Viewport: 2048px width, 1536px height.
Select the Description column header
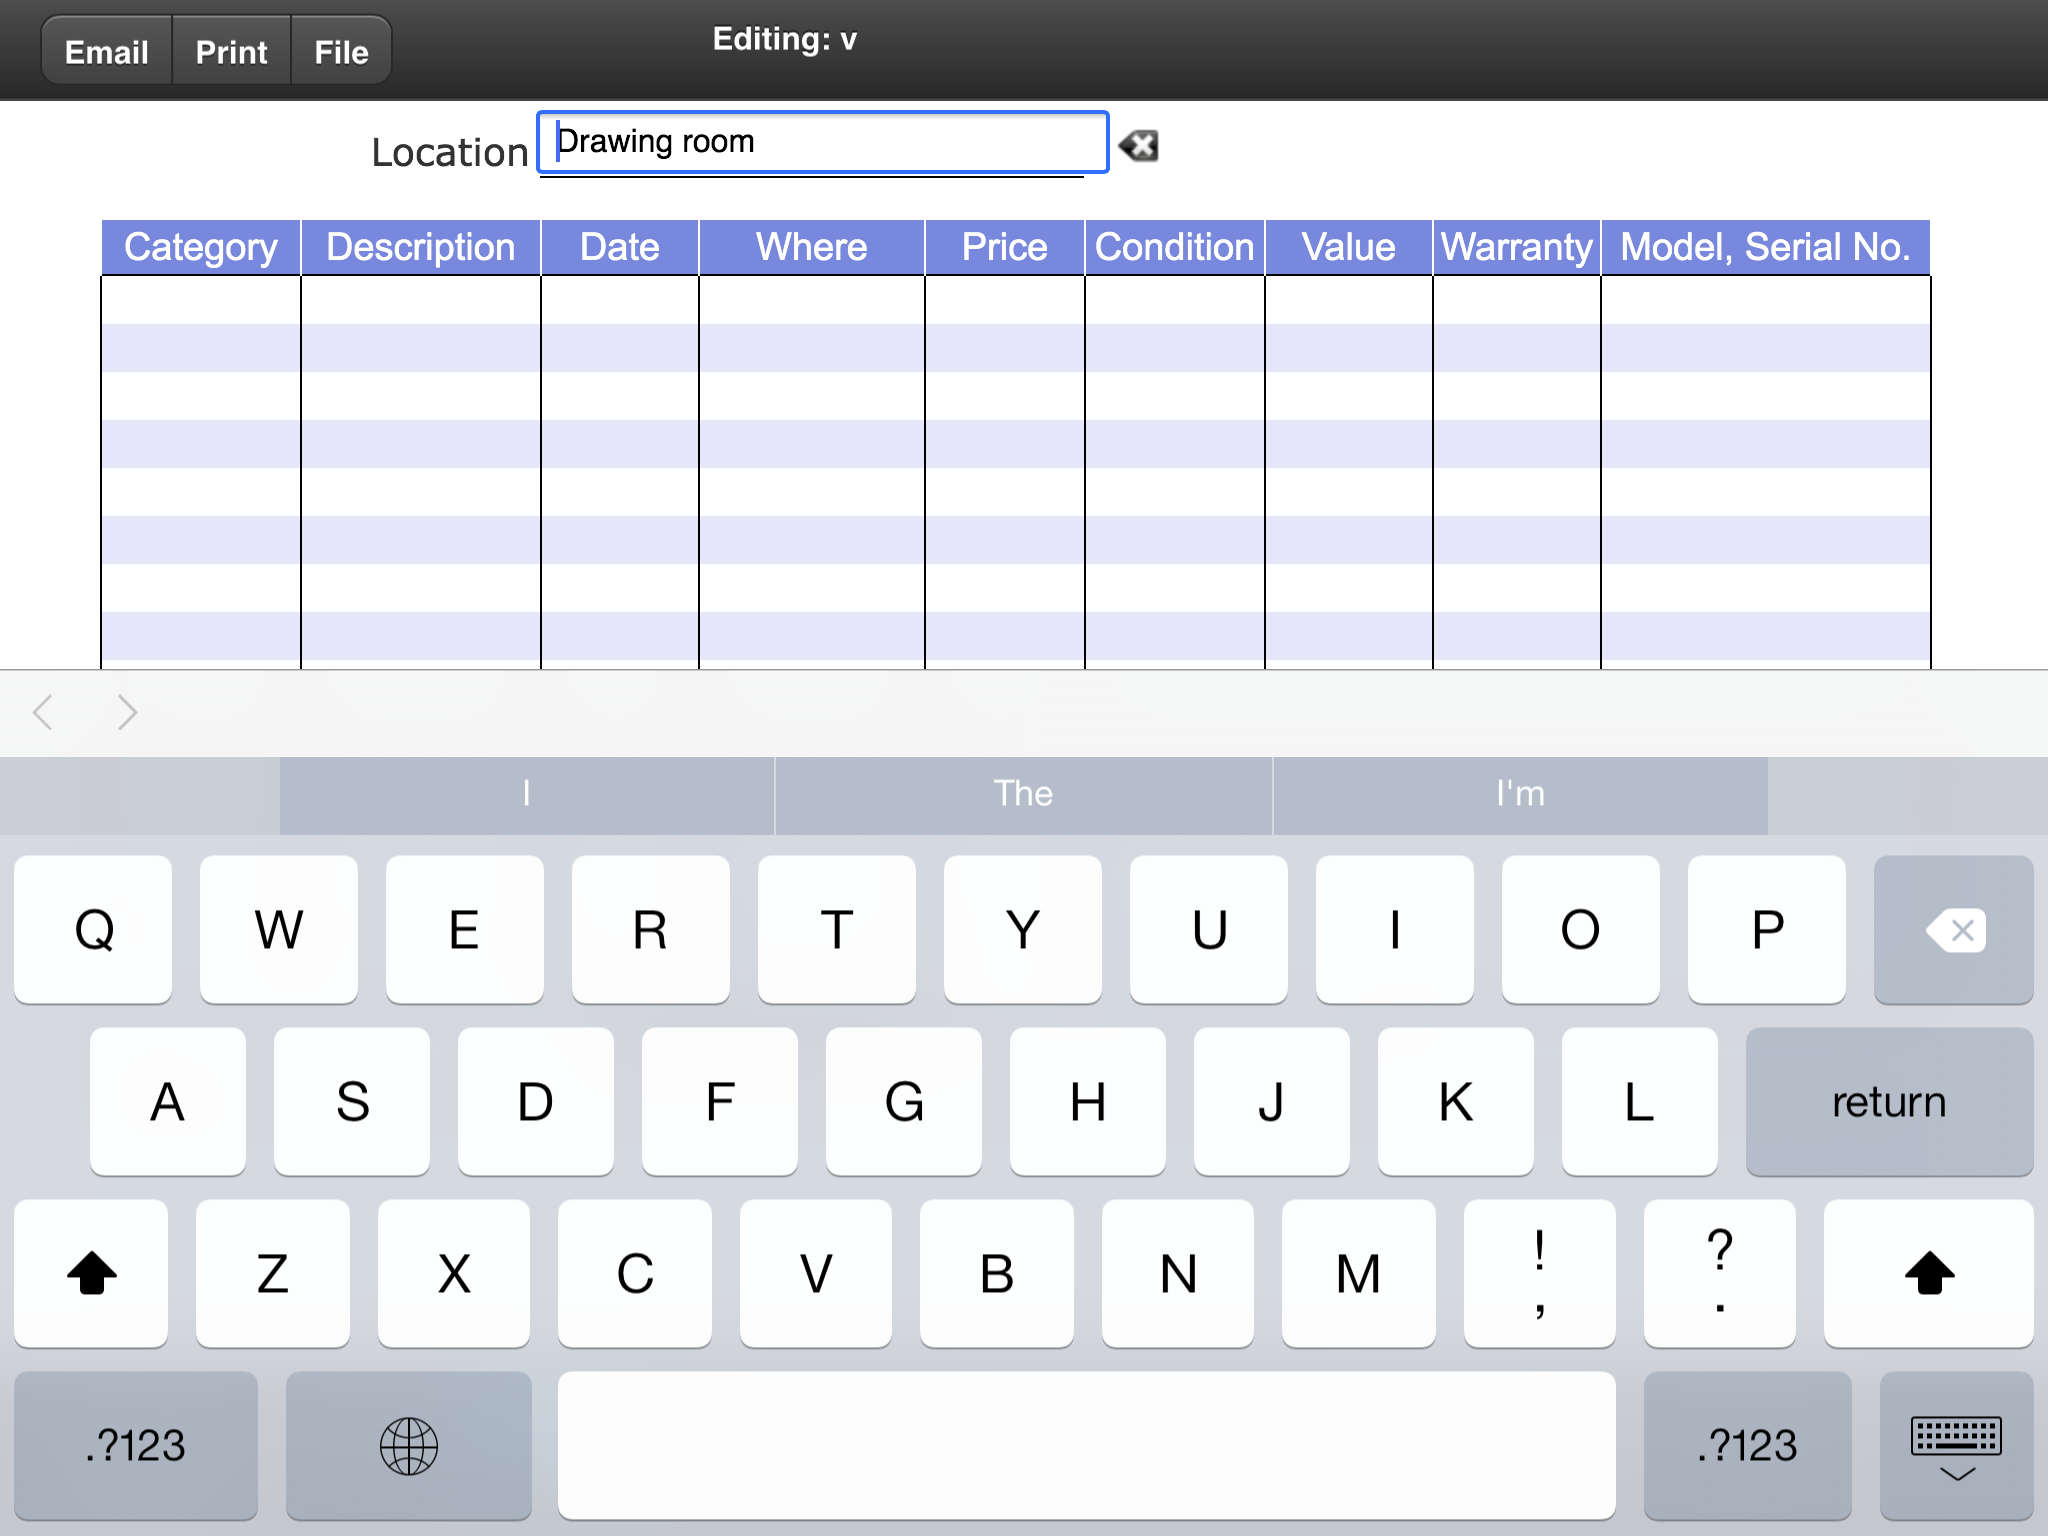pyautogui.click(x=421, y=247)
